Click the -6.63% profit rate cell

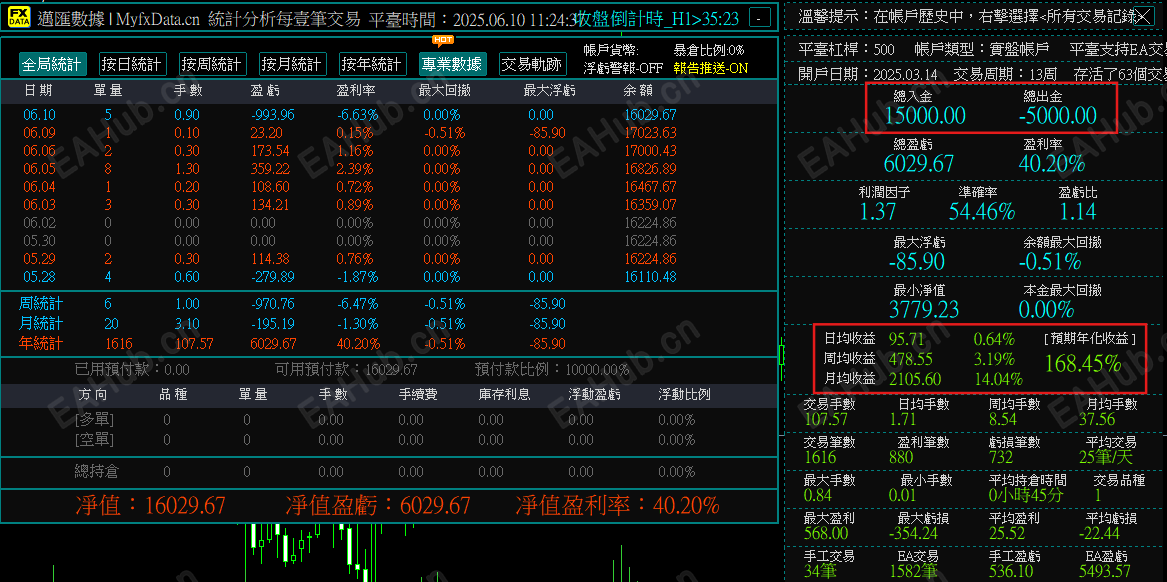357,115
